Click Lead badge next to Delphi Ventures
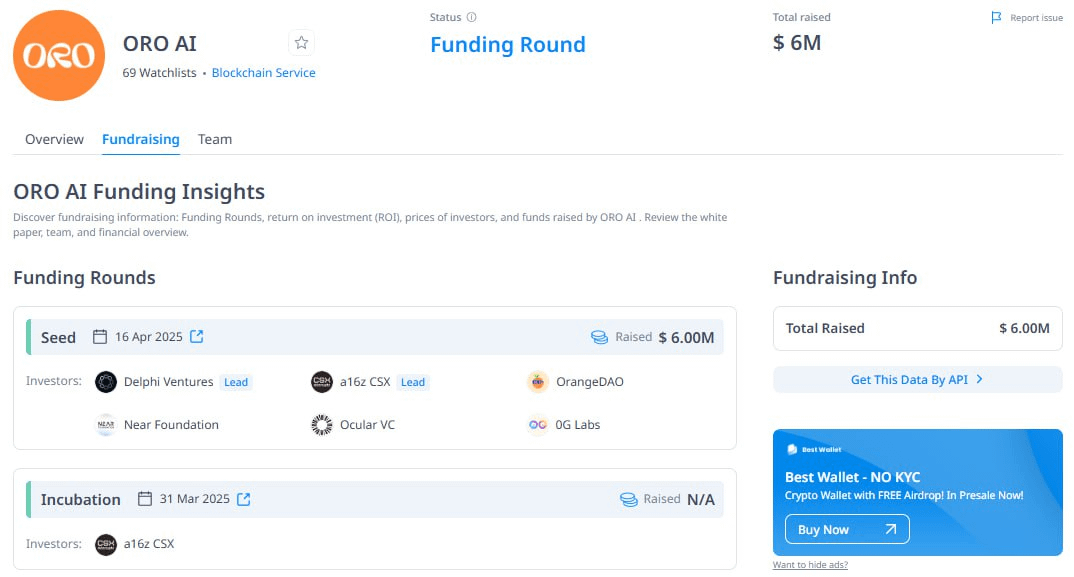 [236, 382]
